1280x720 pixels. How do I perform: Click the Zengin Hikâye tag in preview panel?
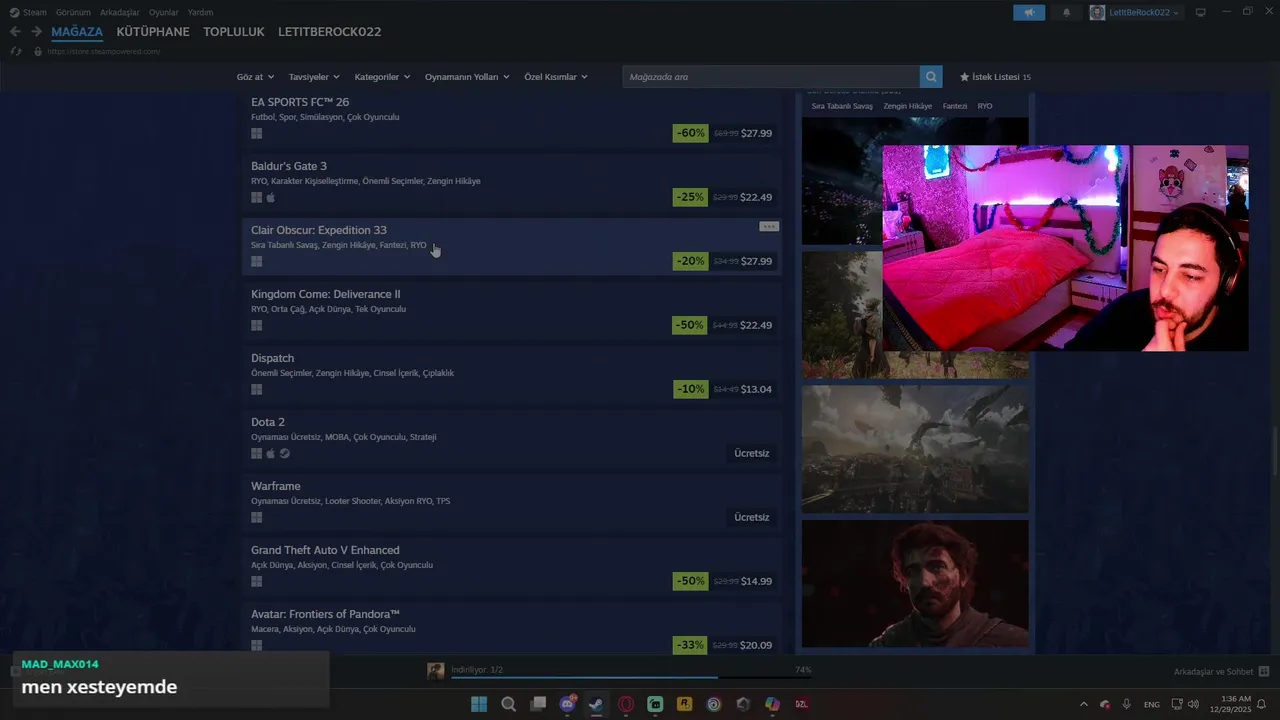tap(907, 106)
